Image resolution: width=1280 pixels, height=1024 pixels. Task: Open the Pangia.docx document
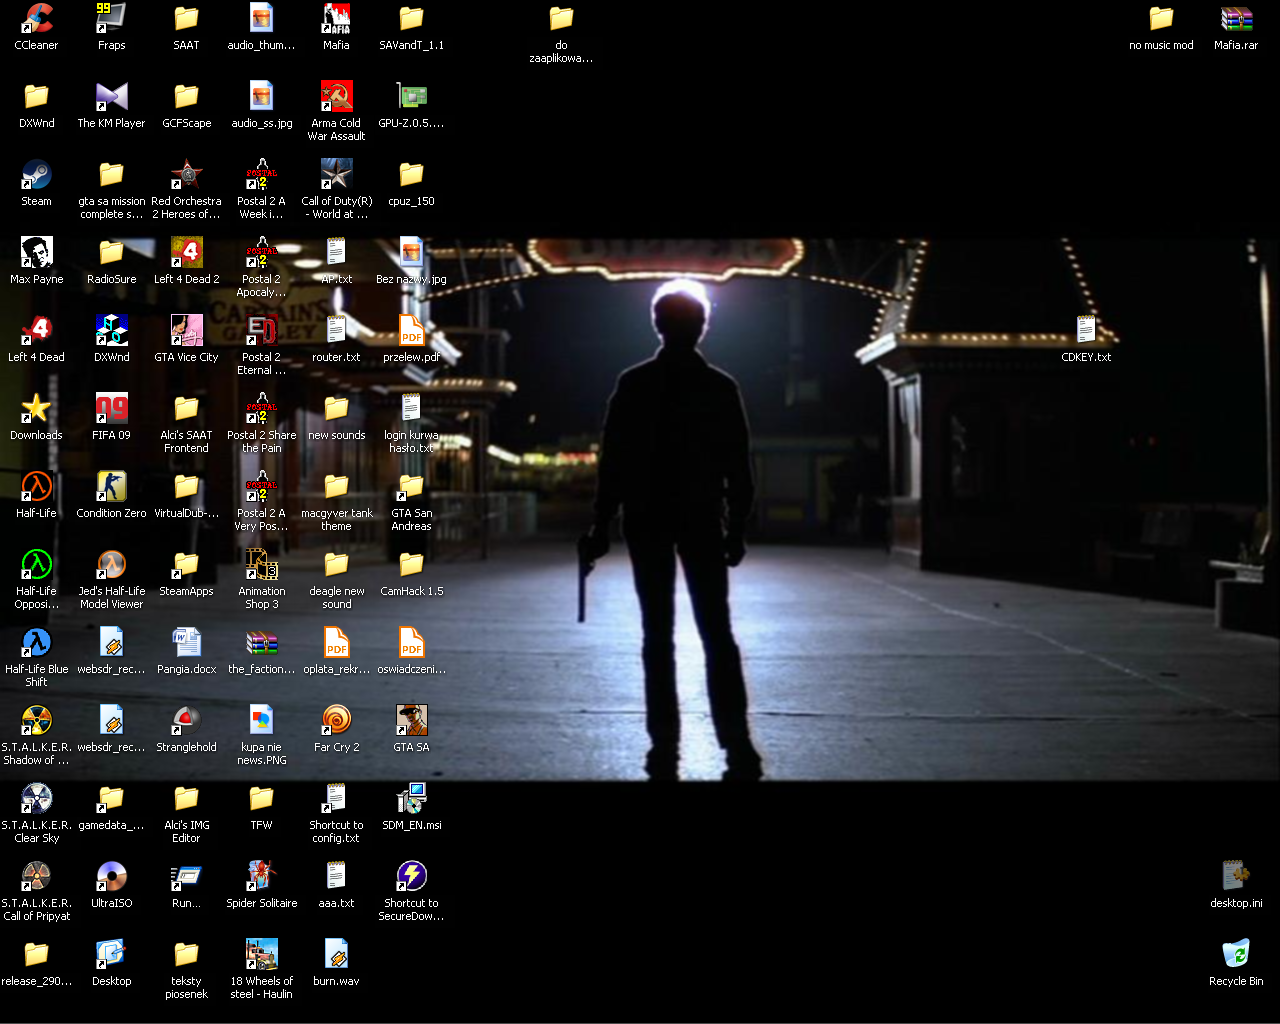[x=186, y=642]
